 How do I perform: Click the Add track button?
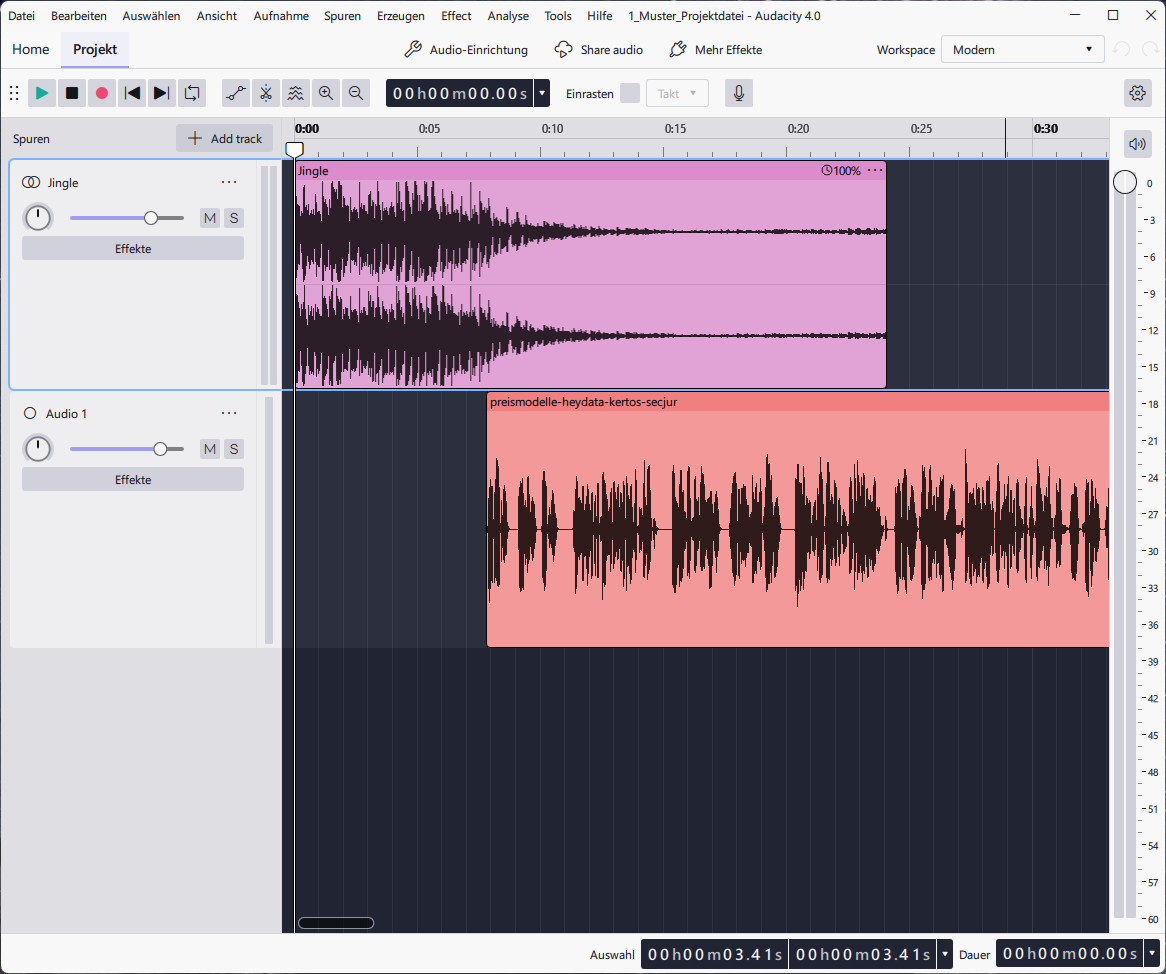tap(225, 138)
